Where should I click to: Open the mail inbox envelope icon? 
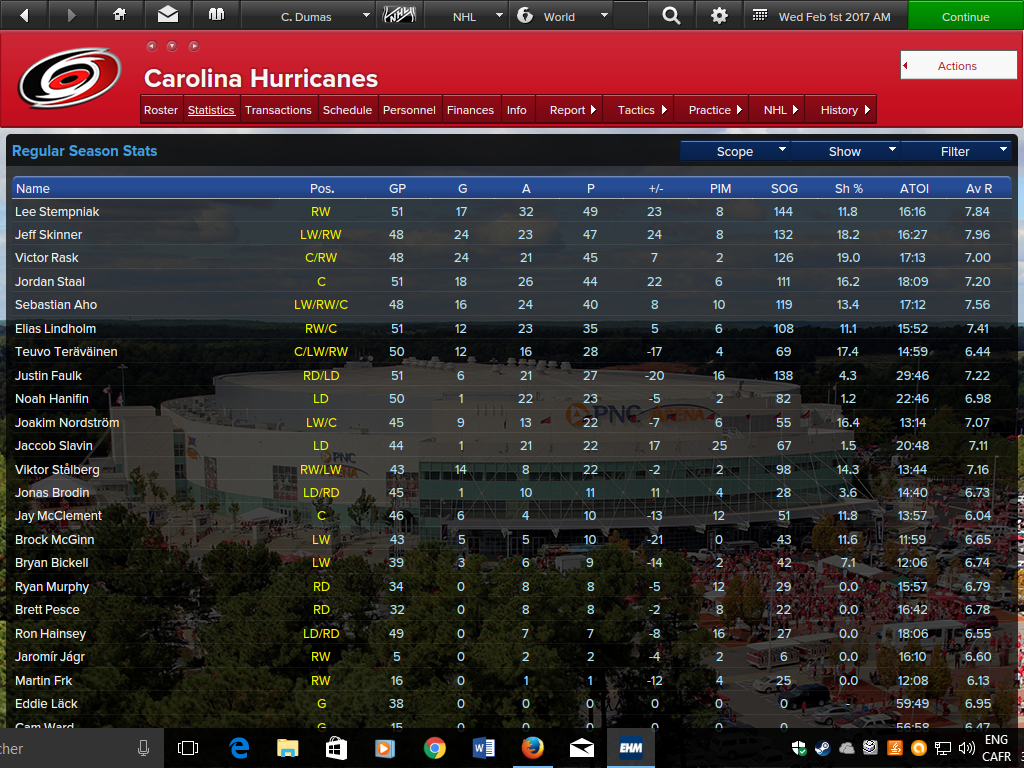(168, 14)
